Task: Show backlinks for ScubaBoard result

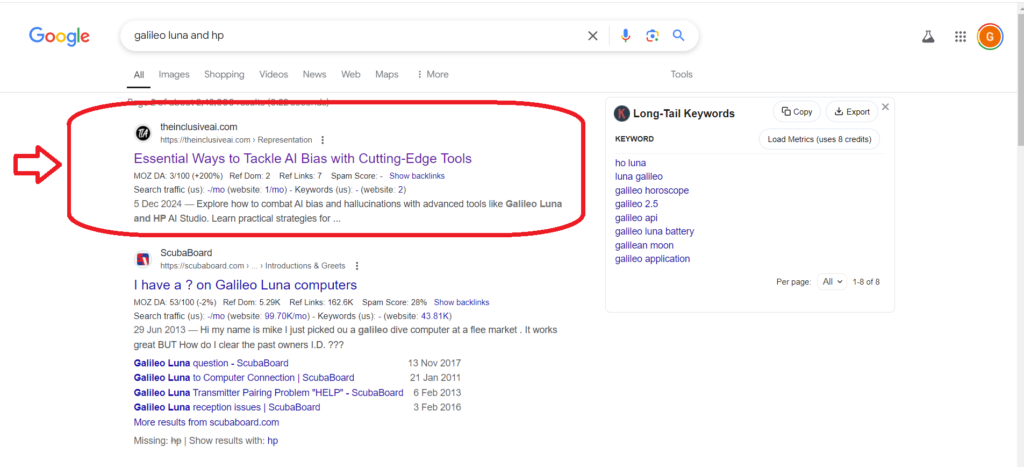Action: tap(462, 302)
